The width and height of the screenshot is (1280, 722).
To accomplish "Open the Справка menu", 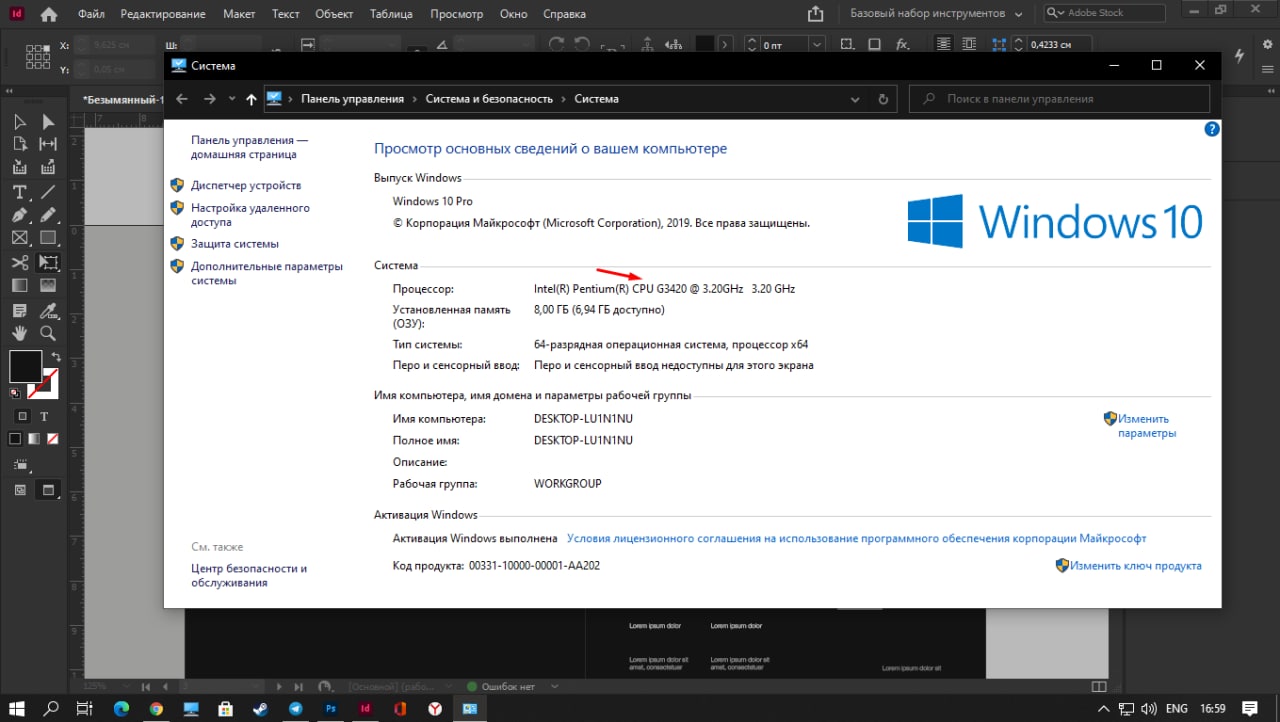I will 565,15.
